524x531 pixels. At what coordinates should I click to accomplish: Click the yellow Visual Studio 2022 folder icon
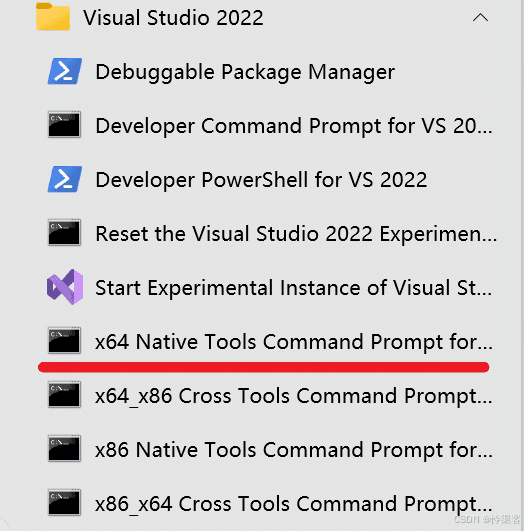pyautogui.click(x=53, y=17)
